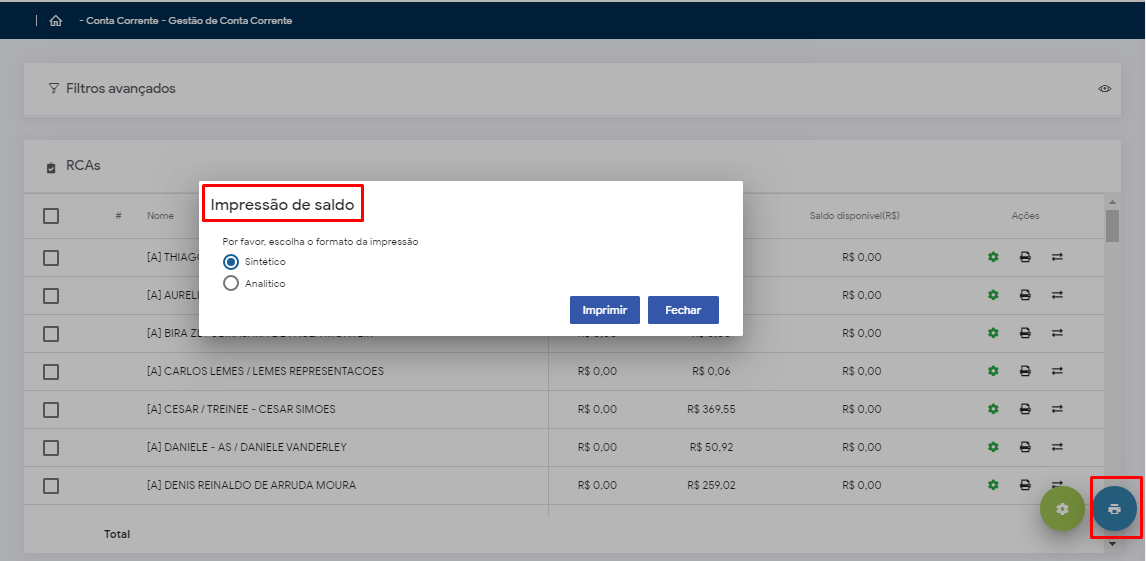Print balance for DENIS REINALDO row
Viewport: 1146px width, 561px height.
[x=1025, y=484]
